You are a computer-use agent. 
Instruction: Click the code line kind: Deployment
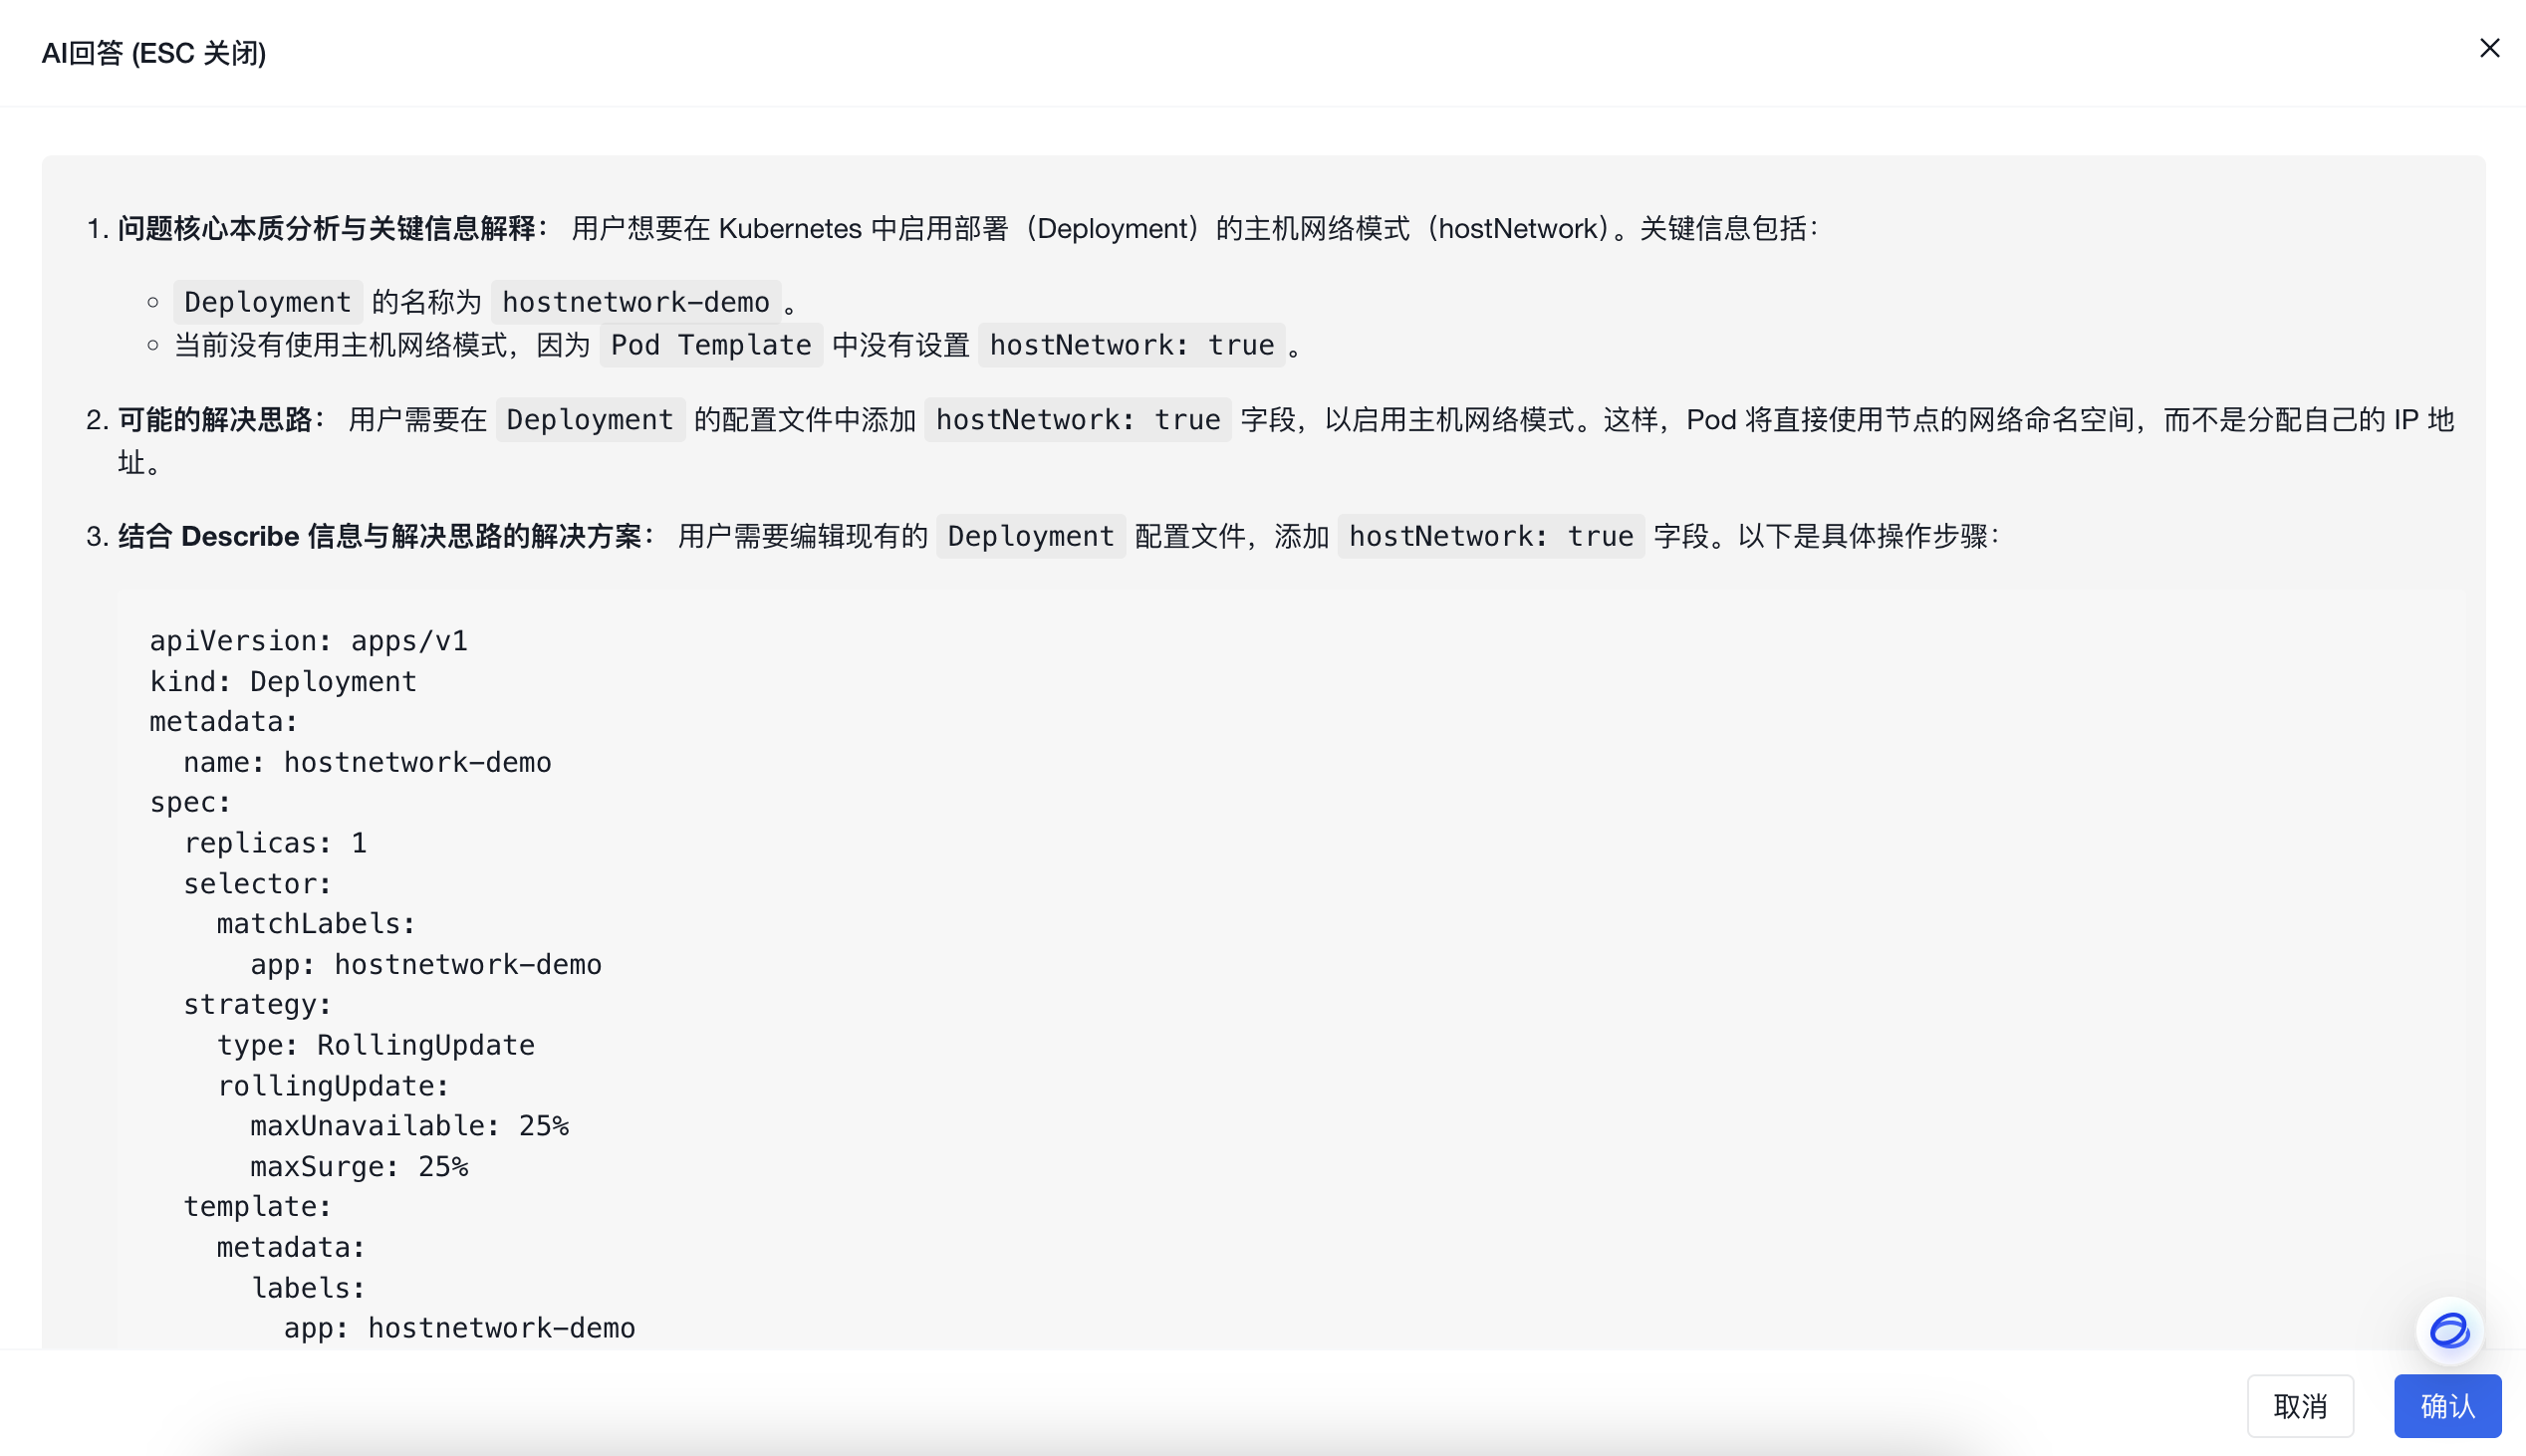coord(283,681)
